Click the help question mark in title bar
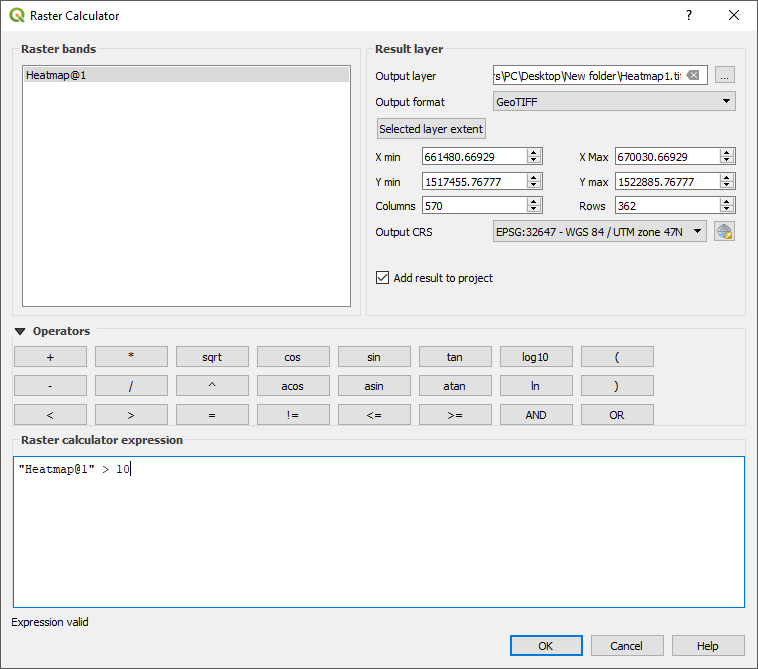 (x=688, y=16)
